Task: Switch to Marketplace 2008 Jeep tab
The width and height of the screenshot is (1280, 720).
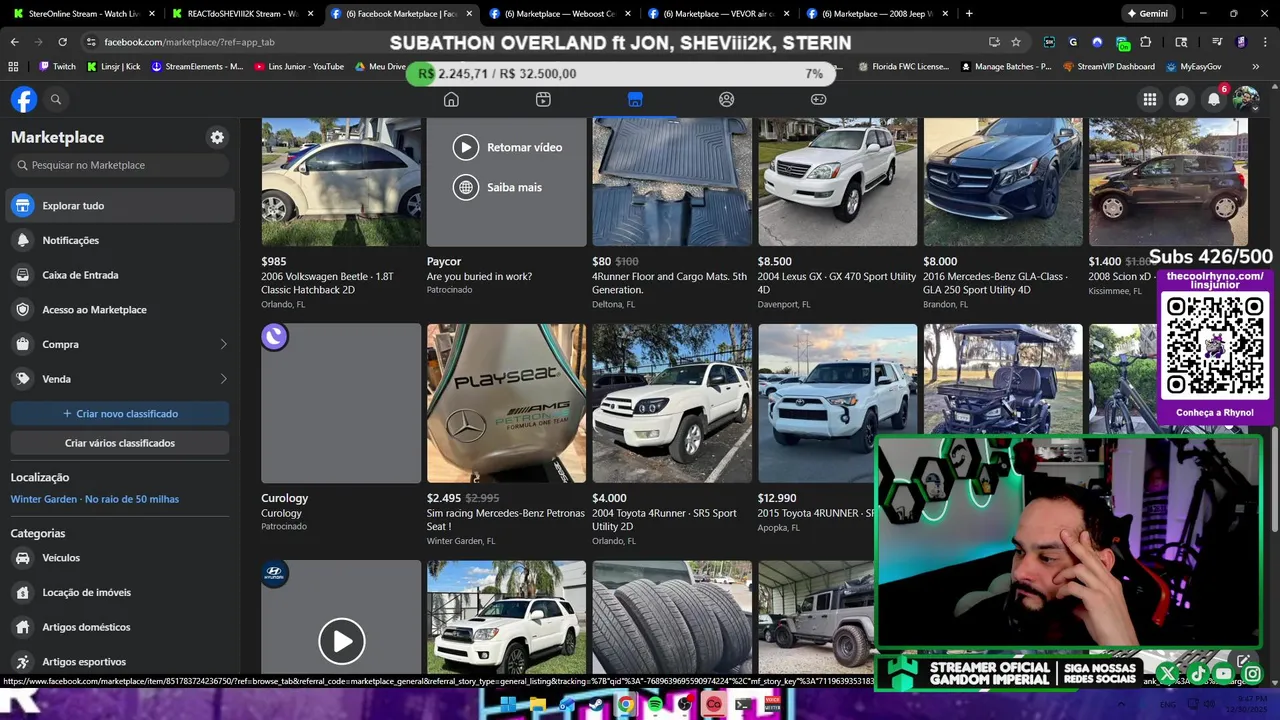Action: [877, 14]
